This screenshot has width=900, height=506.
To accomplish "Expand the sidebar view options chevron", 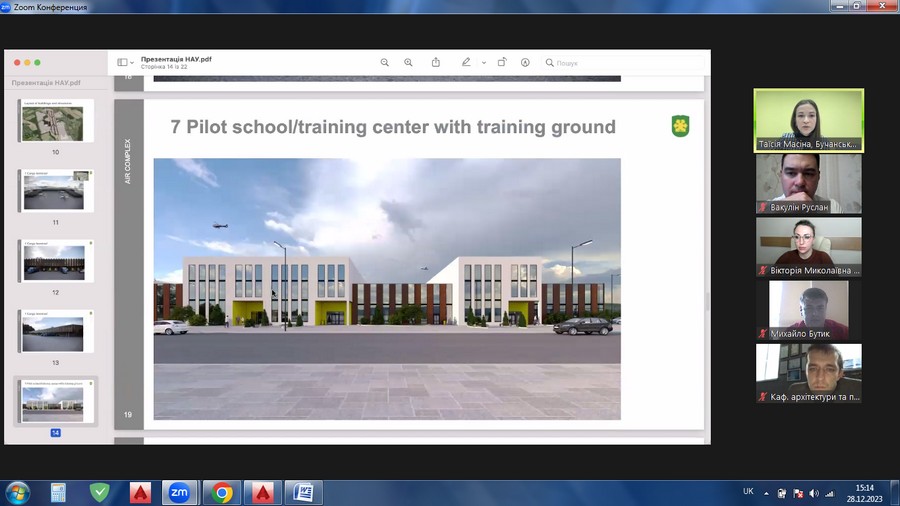I will point(133,62).
